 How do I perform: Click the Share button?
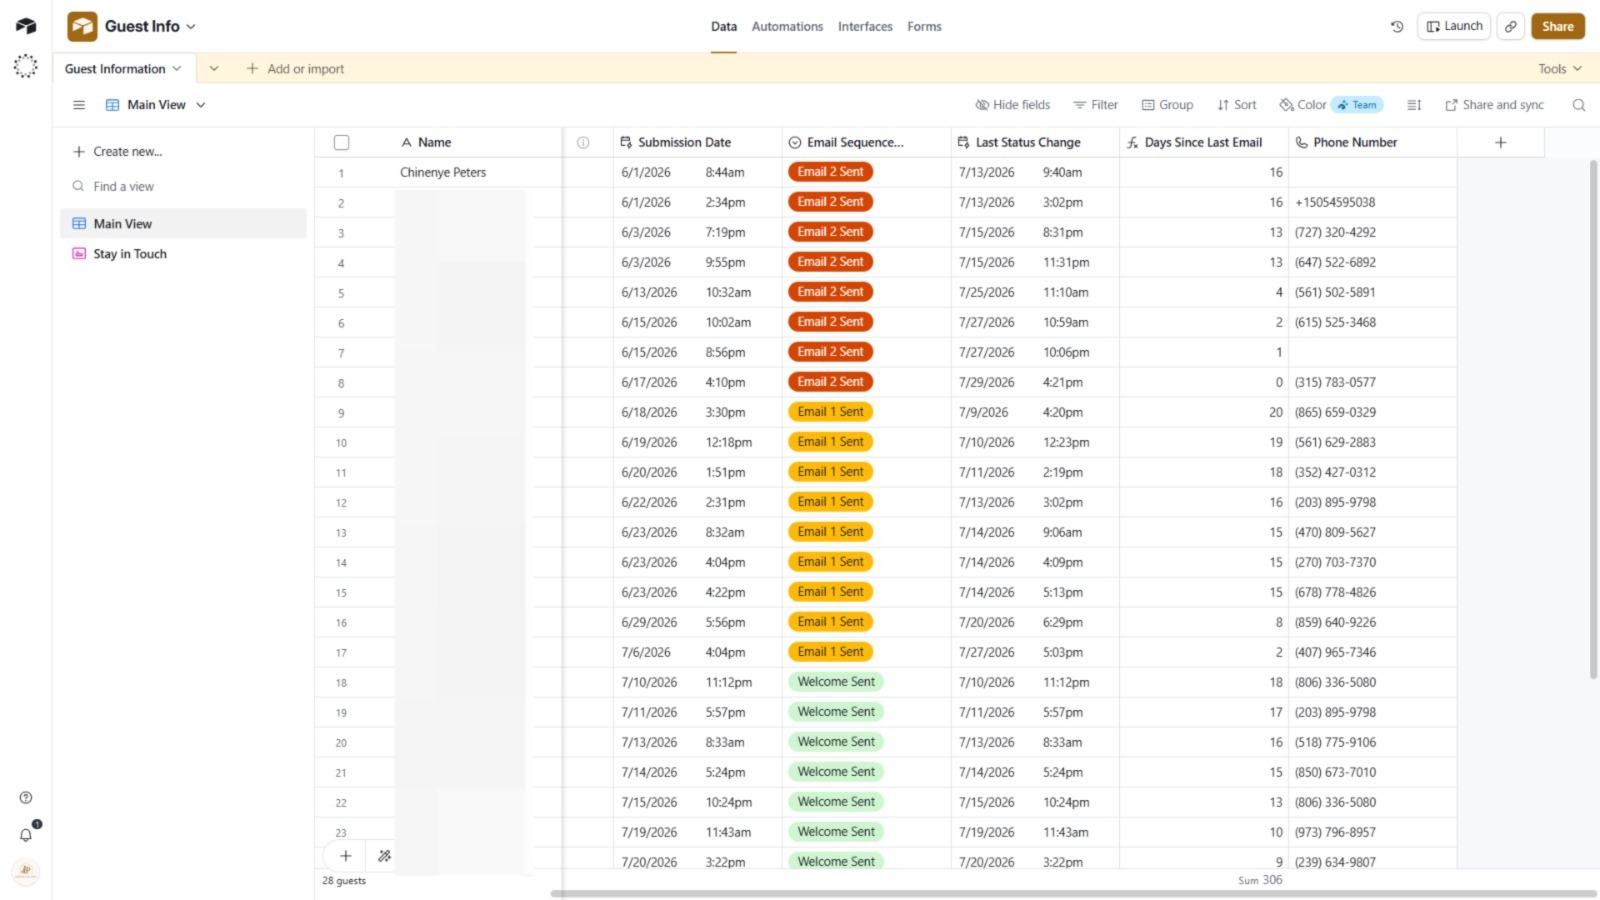pyautogui.click(x=1557, y=27)
